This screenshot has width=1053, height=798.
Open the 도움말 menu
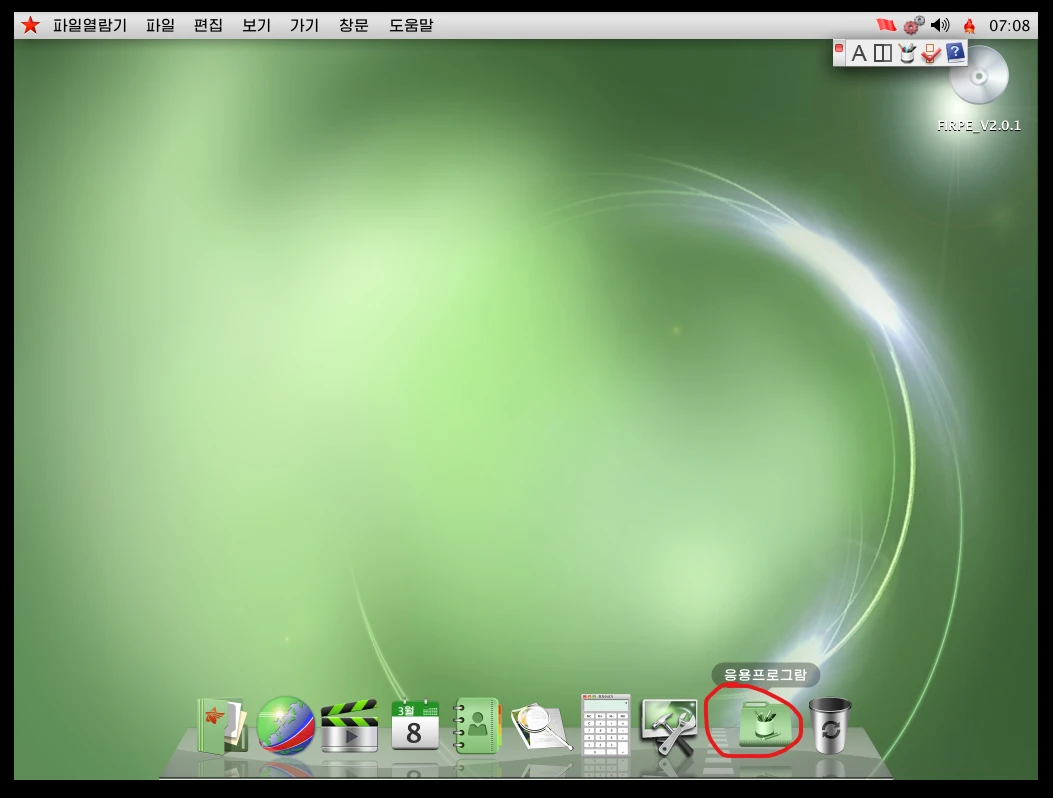[x=411, y=25]
